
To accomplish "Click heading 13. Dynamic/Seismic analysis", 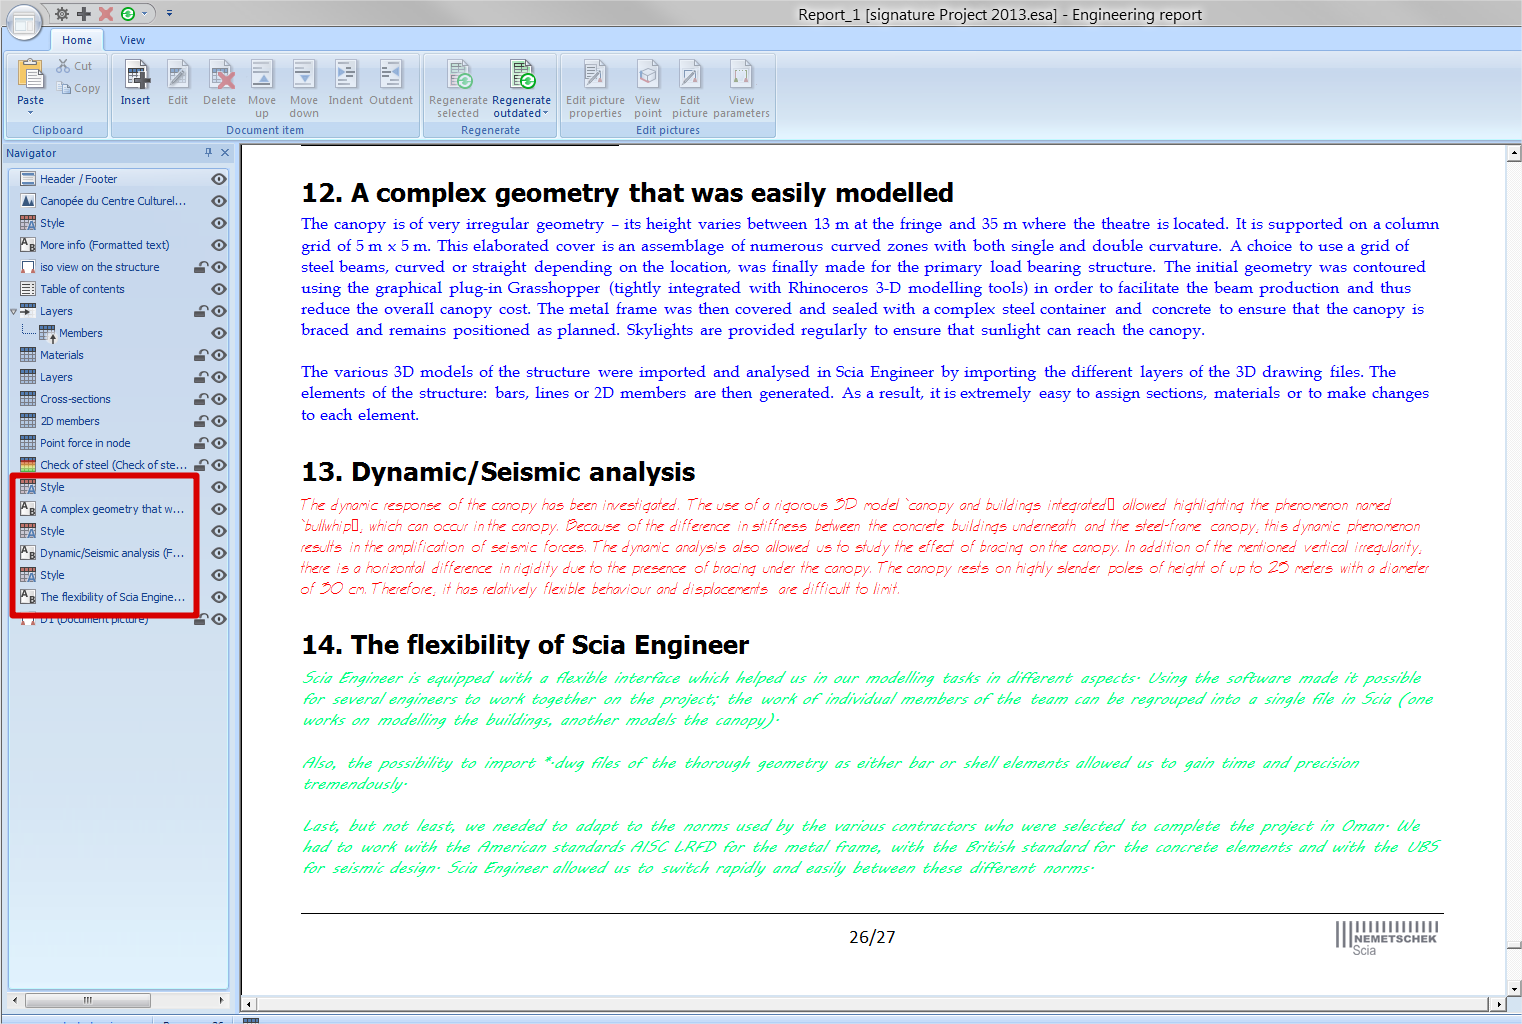I will 498,472.
